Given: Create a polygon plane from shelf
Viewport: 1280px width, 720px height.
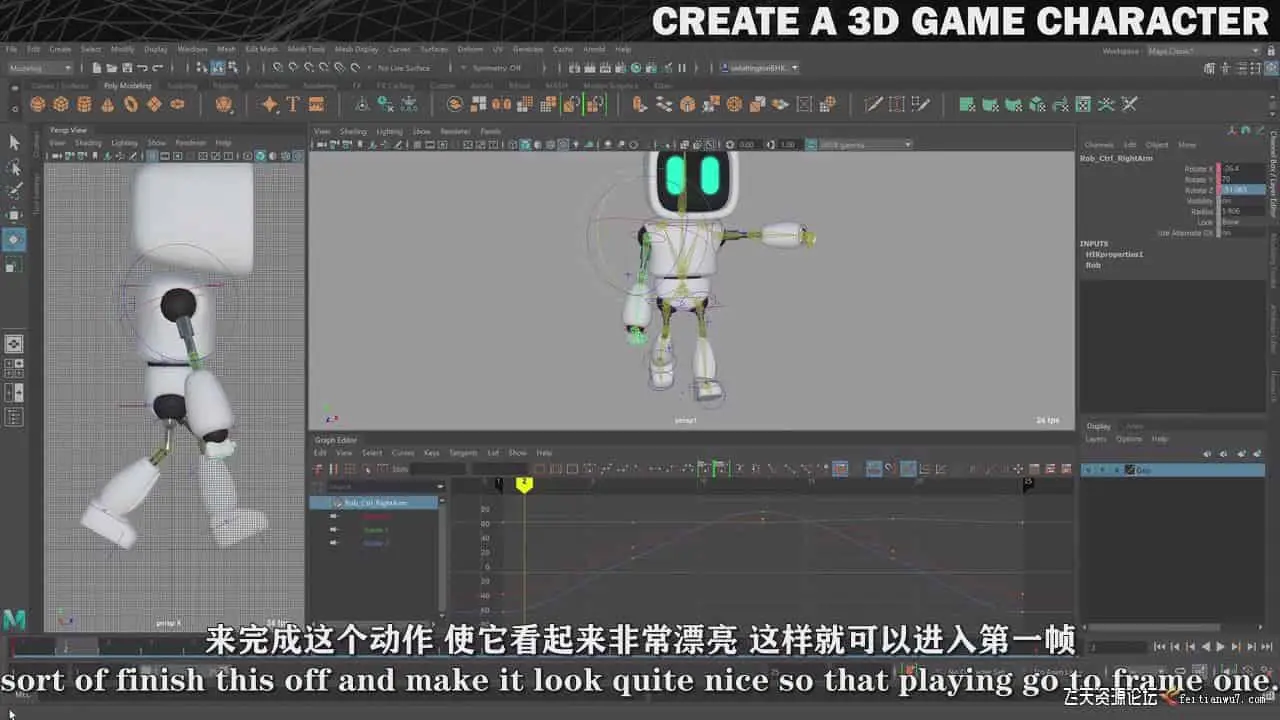Looking at the screenshot, I should [x=154, y=104].
